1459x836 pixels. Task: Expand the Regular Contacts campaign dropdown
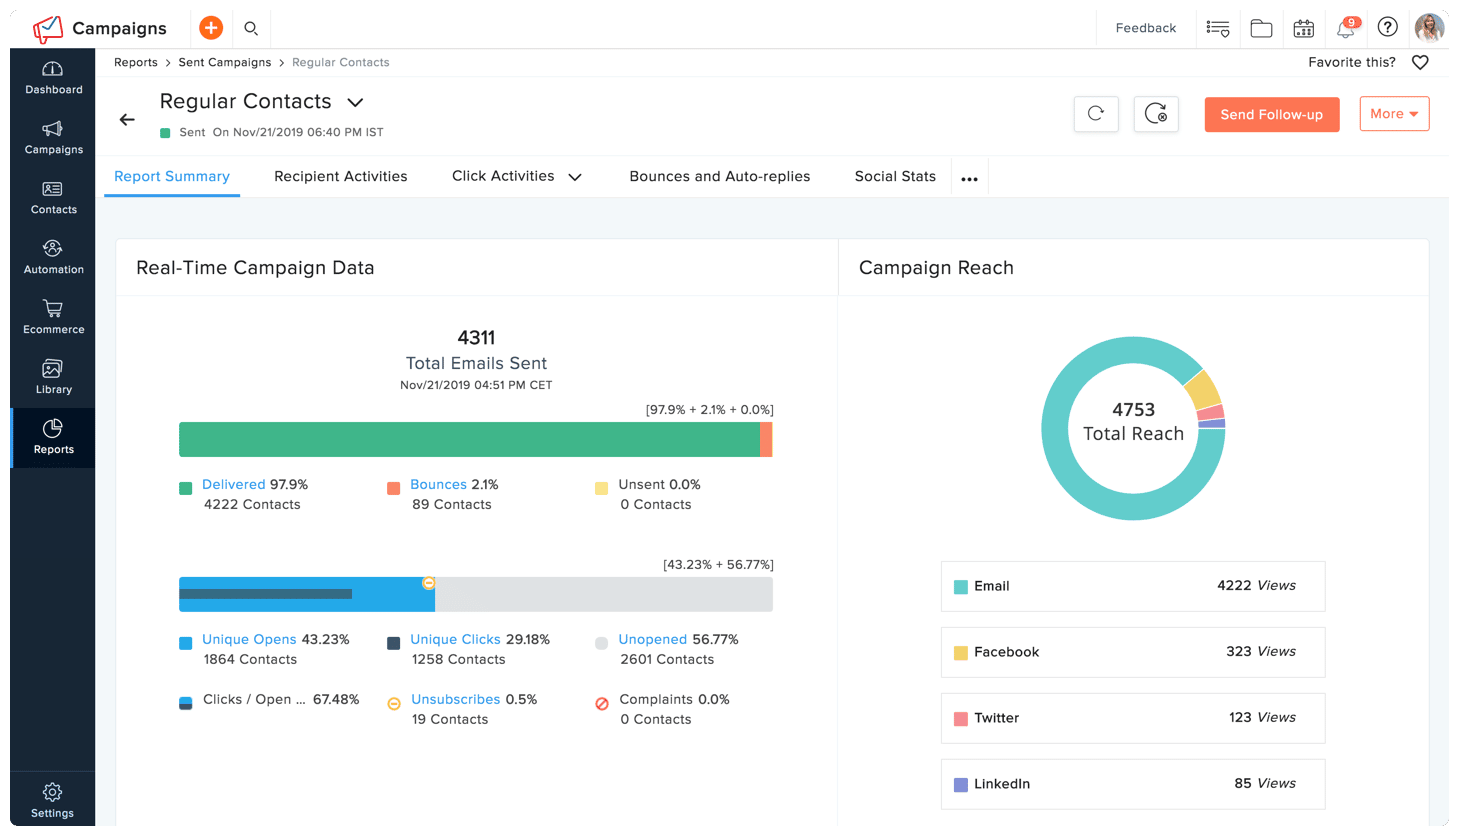[355, 102]
